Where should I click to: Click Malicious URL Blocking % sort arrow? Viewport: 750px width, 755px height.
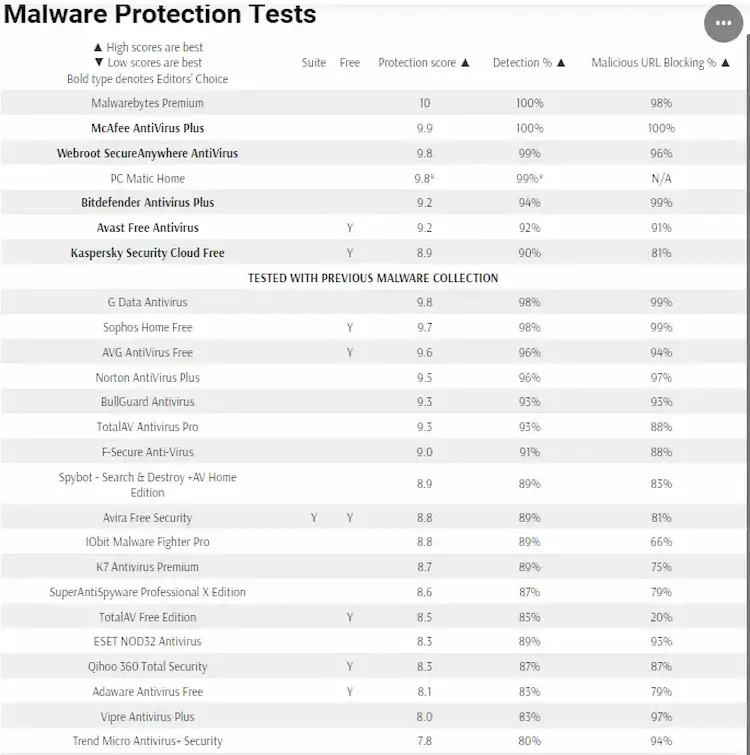coord(725,63)
